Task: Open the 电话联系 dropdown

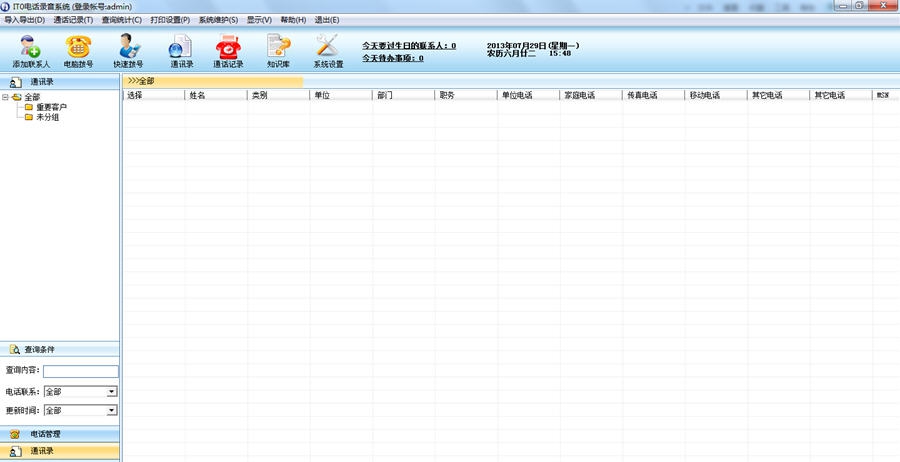Action: 112,392
